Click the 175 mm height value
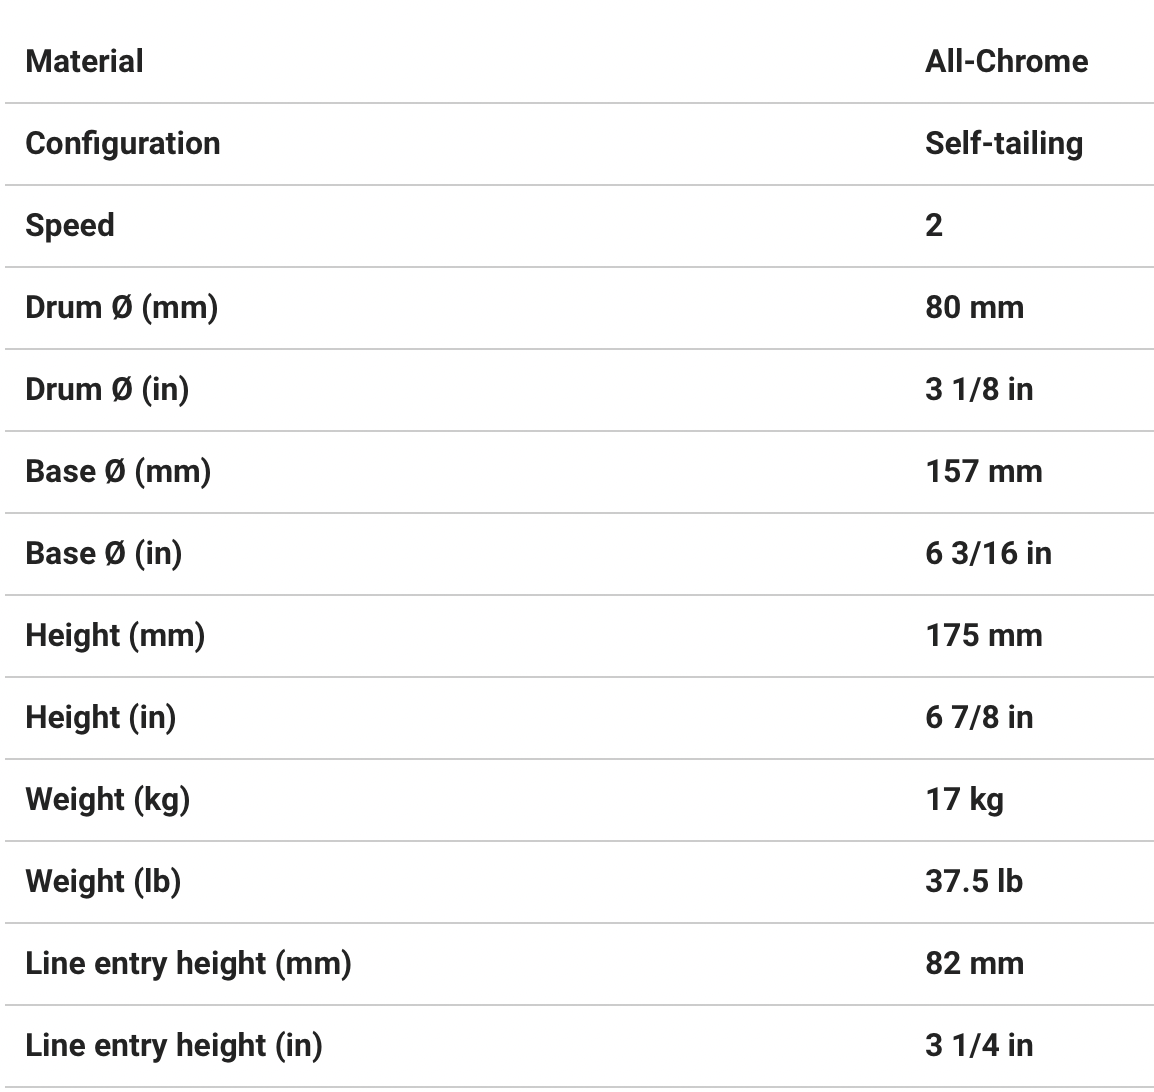The image size is (1154, 1092). tap(983, 635)
